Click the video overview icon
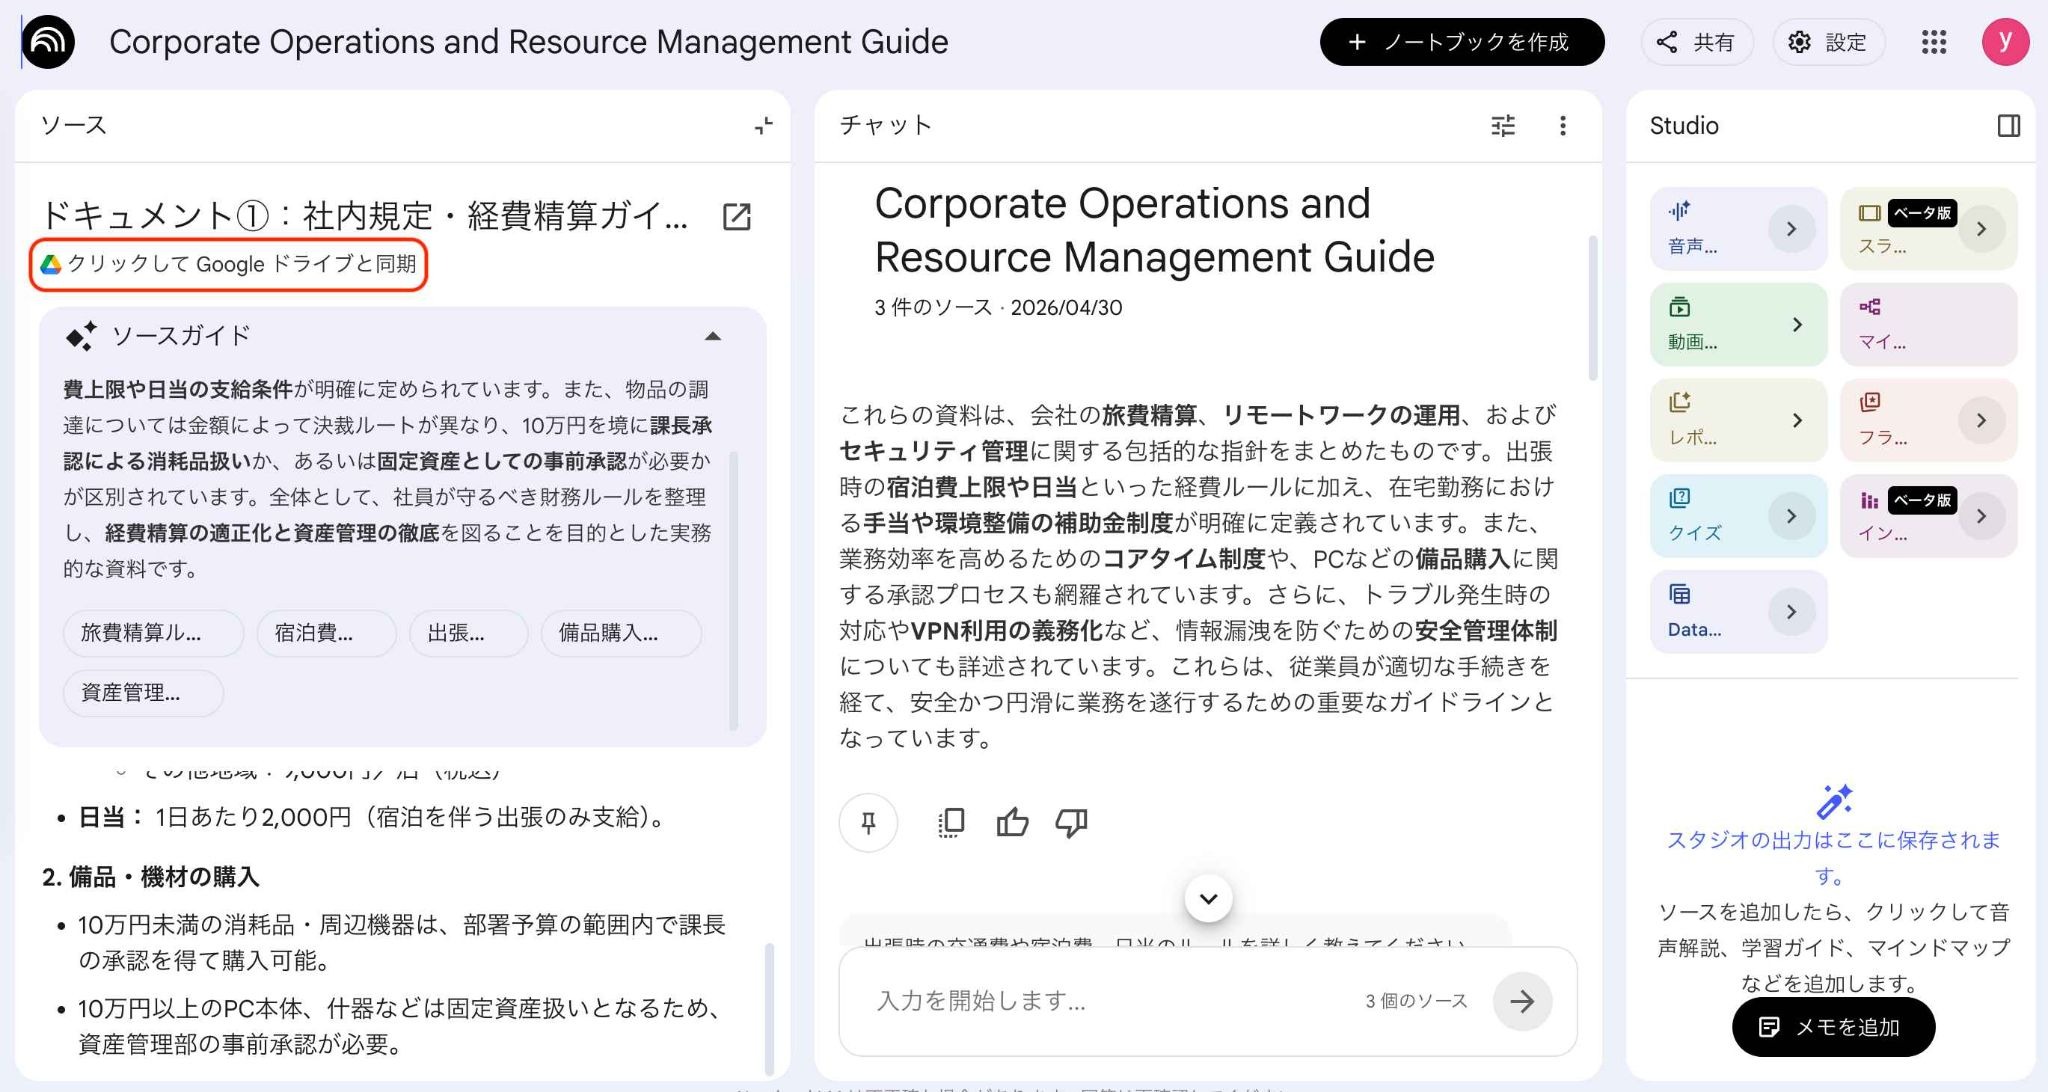Image resolution: width=2048 pixels, height=1092 pixels. (1679, 306)
